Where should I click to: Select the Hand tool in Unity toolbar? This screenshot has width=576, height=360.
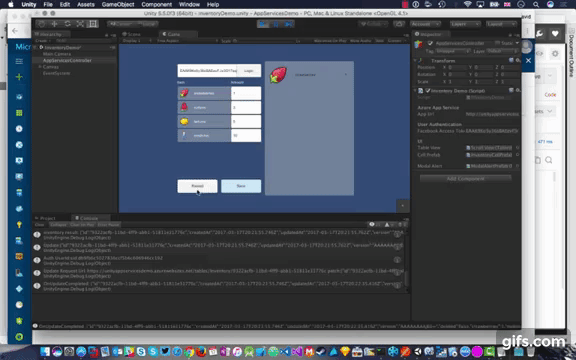pyautogui.click(x=42, y=24)
